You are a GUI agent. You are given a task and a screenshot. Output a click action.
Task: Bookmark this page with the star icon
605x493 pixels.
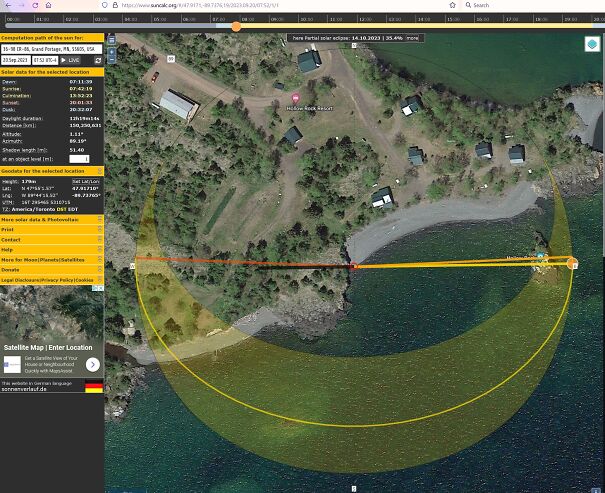(451, 5)
